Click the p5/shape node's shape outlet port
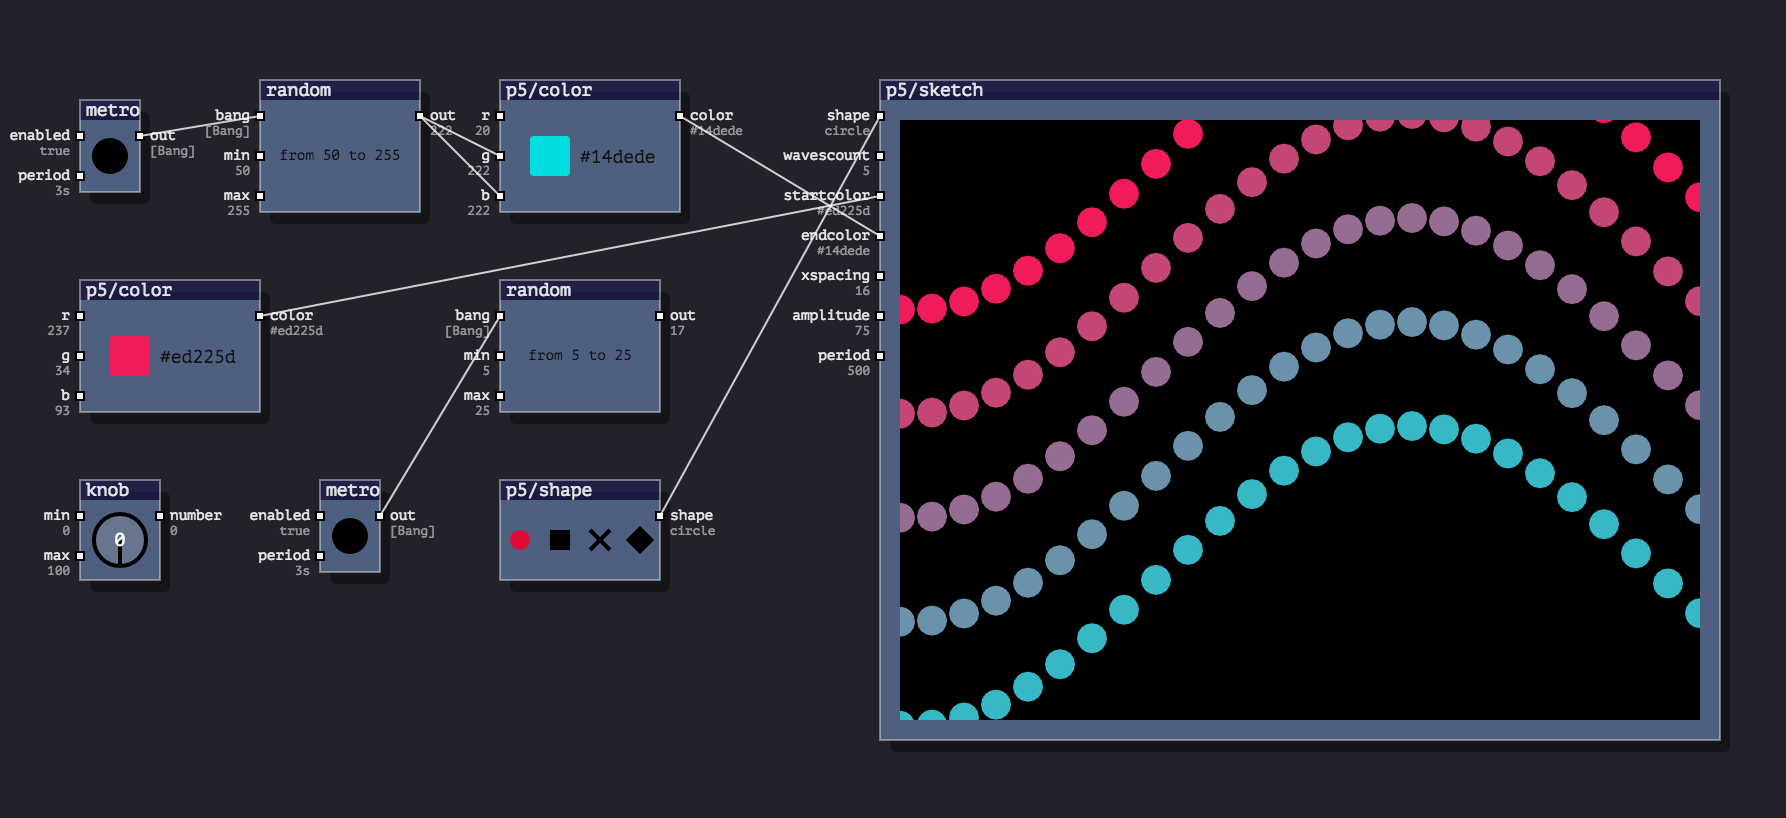The height and width of the screenshot is (818, 1786). (x=660, y=516)
